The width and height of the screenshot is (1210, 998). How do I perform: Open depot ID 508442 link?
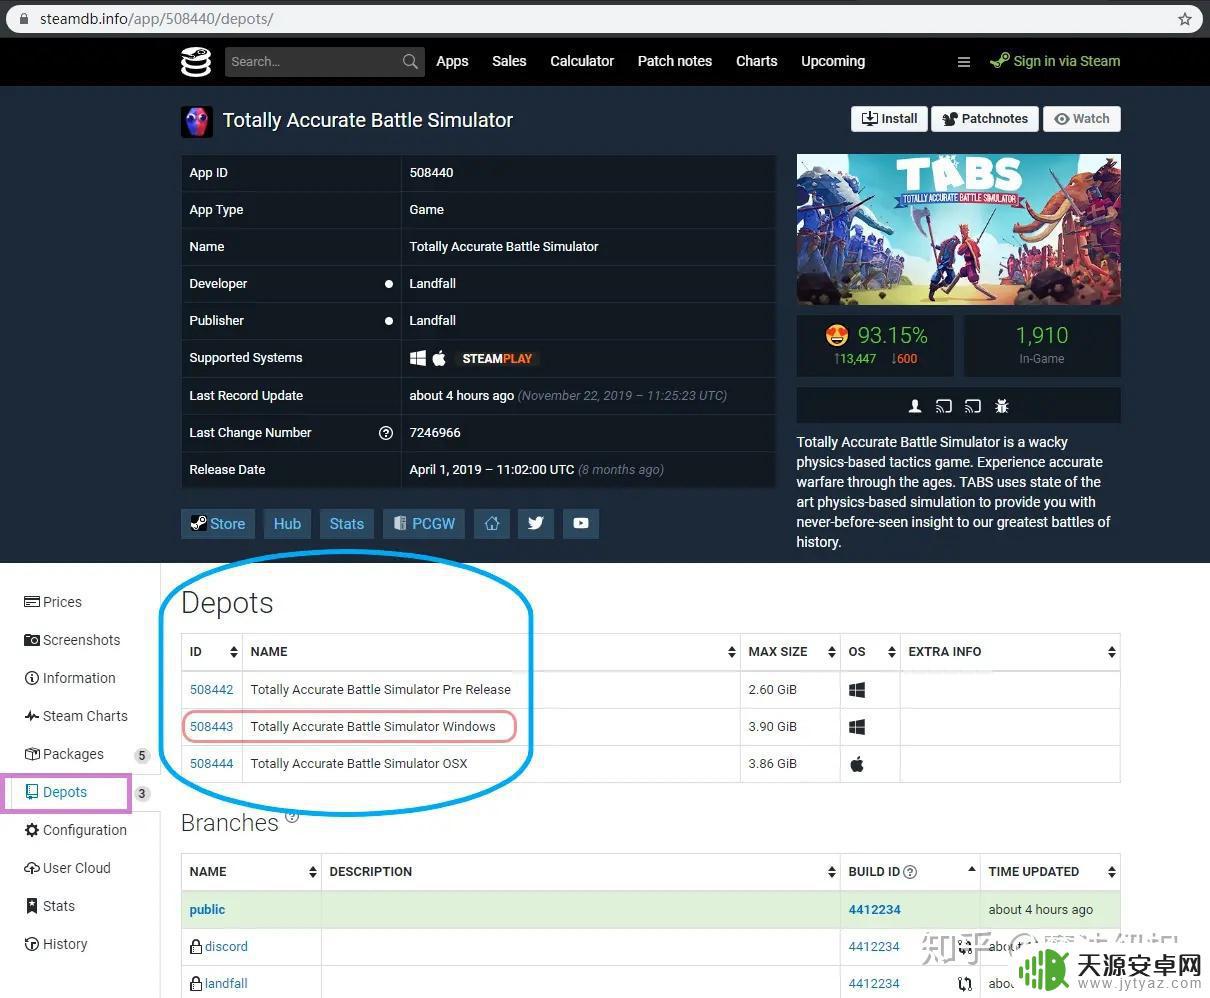click(x=212, y=690)
